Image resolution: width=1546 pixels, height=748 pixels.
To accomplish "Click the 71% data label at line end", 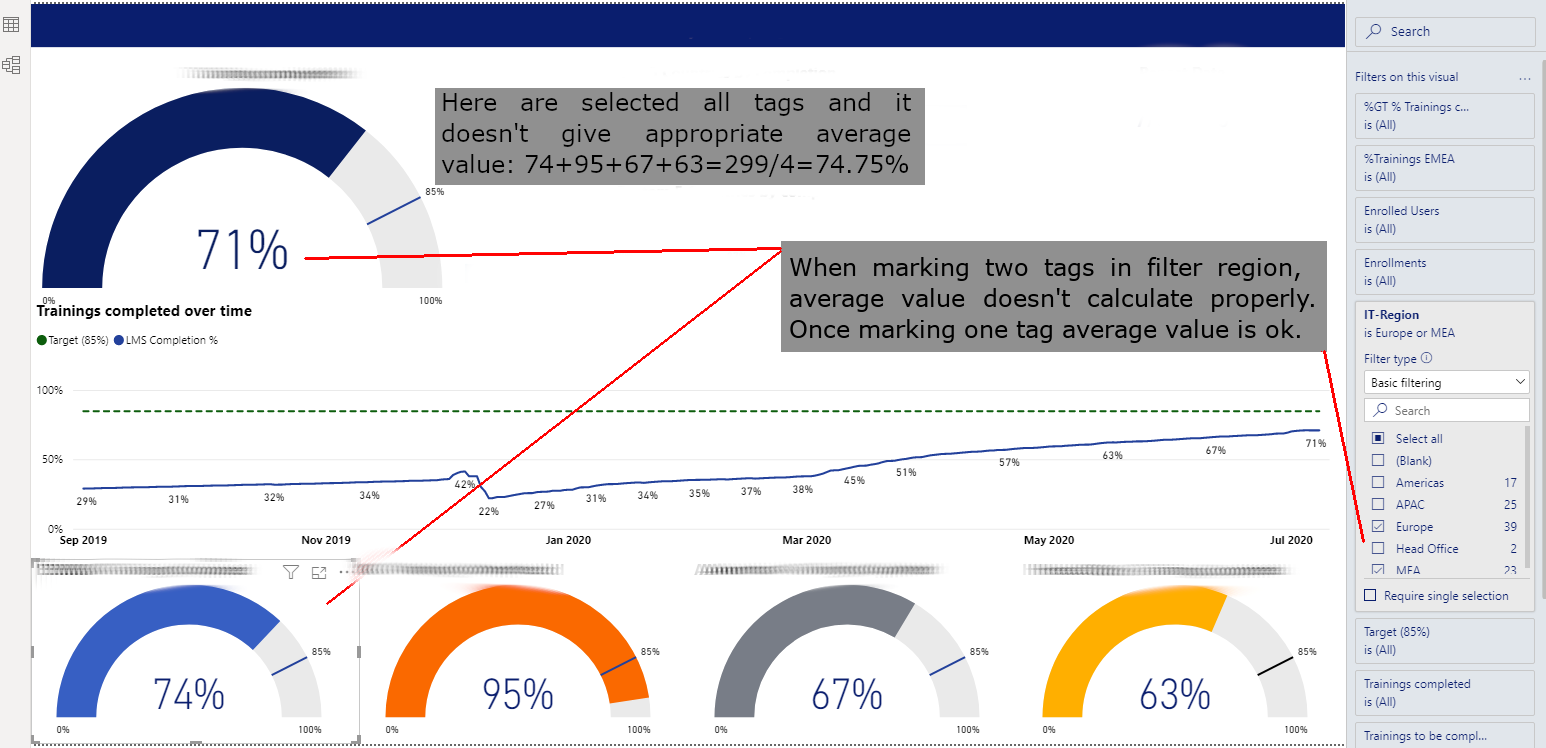I will coord(1316,443).
